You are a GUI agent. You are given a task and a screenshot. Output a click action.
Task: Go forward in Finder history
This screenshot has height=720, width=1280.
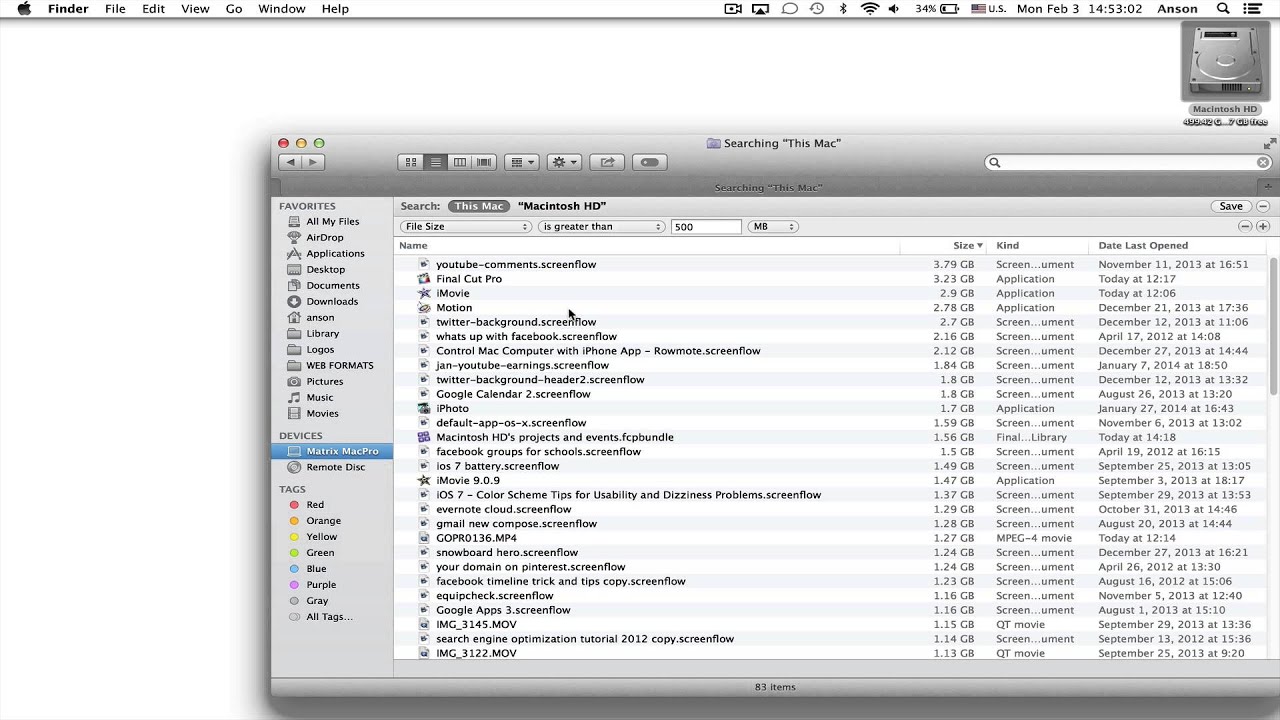click(313, 162)
